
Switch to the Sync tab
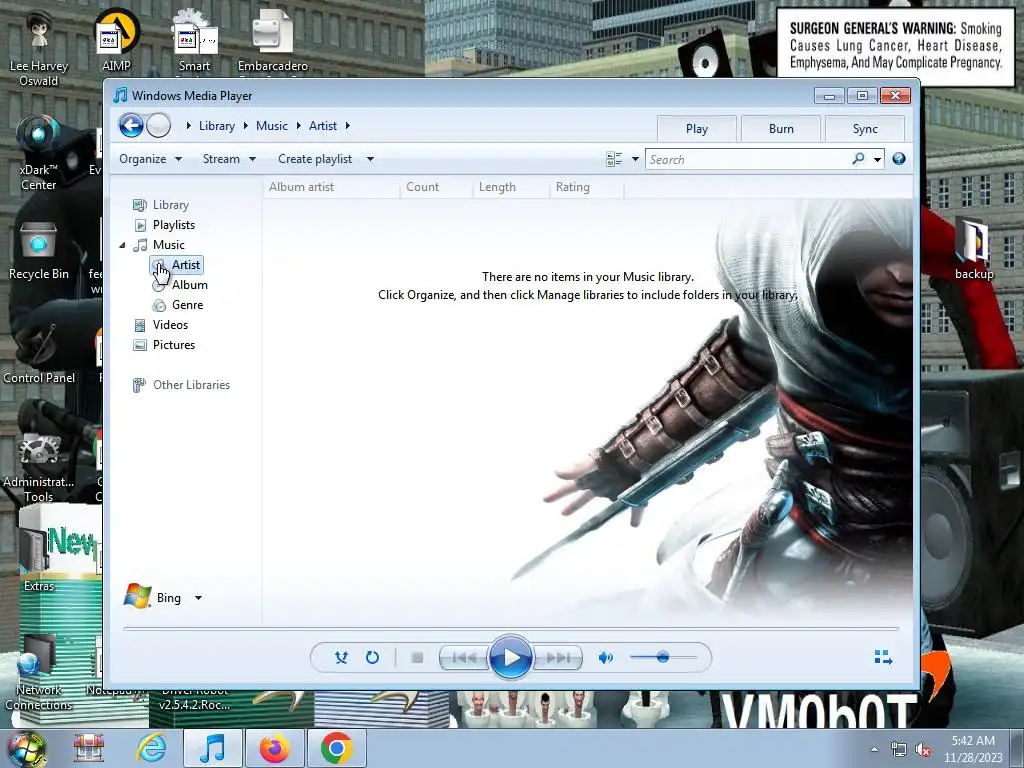coord(865,129)
